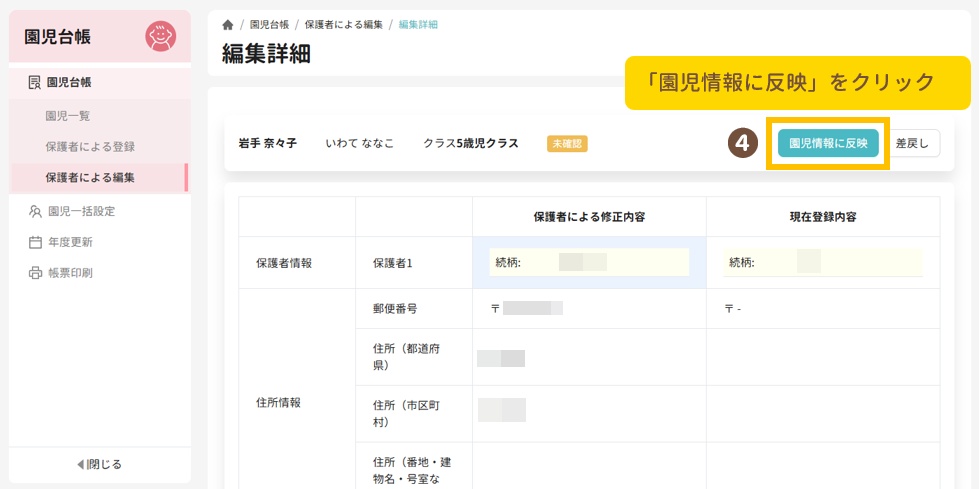Image resolution: width=979 pixels, height=489 pixels.
Task: Click 続柄 field under 保護者による修正内容
Action: (x=589, y=263)
